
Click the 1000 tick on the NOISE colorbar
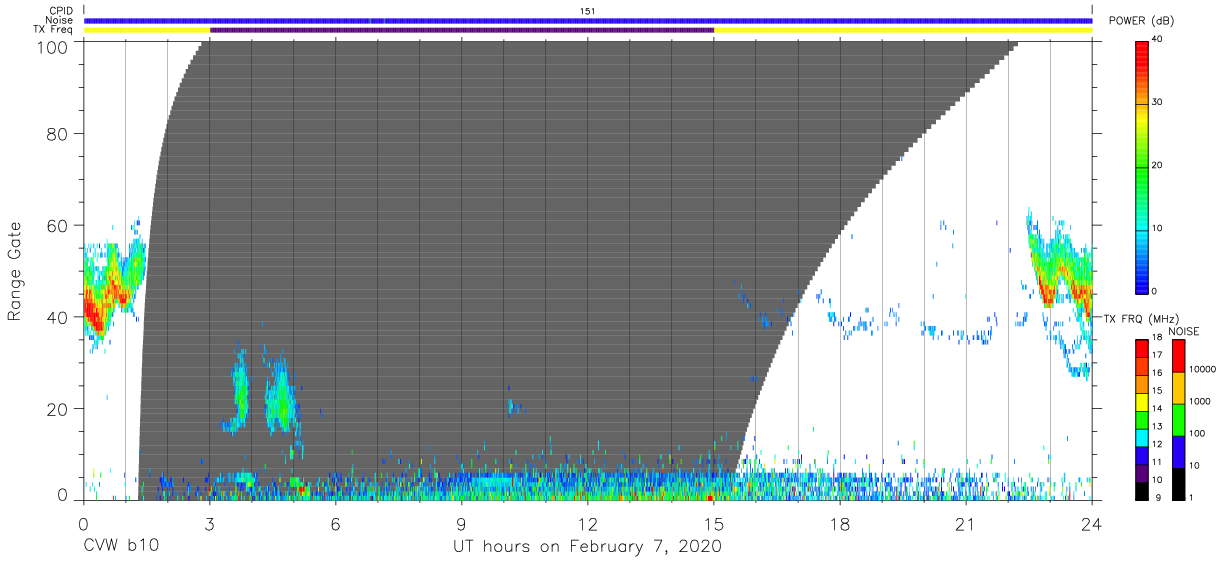[1201, 402]
